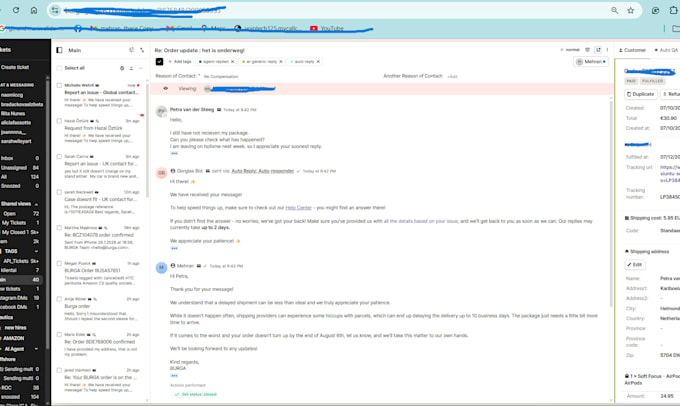Click the eye Viewing icon
Screen dimensions: 680x406
166,88
